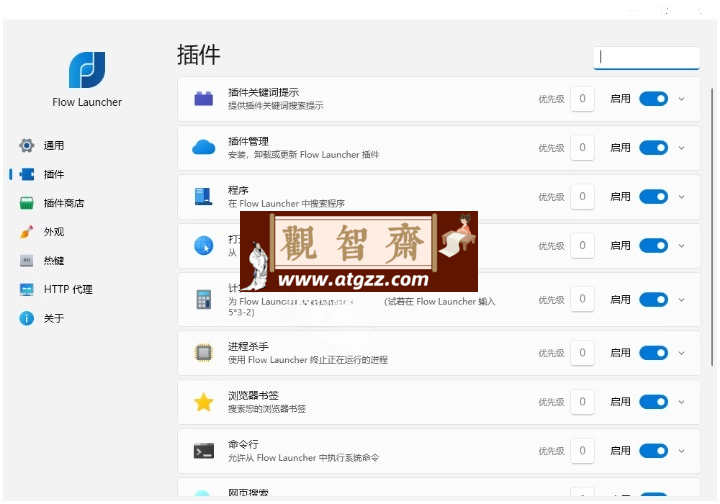Screen dimensions: 720x504
Task: Click the 程序 plugin title
Action: [x=238, y=190]
